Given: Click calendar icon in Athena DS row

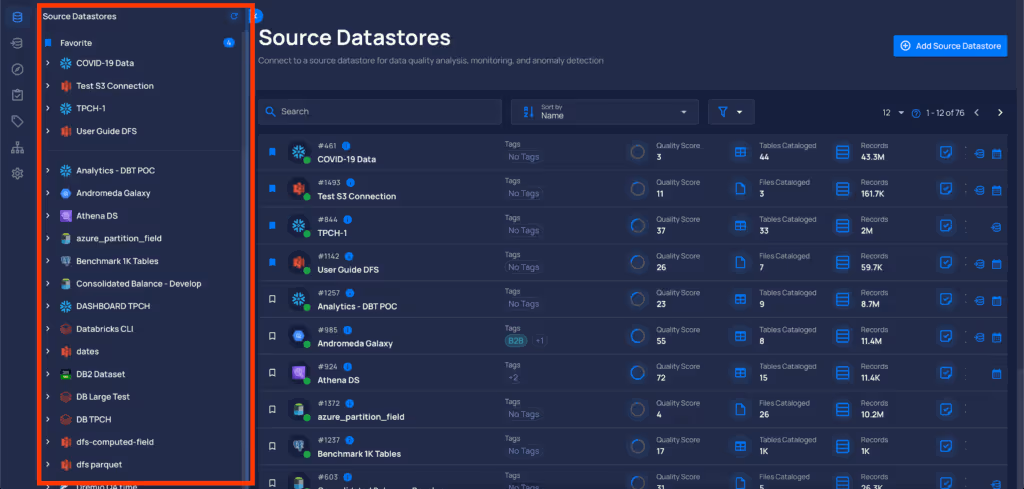Looking at the screenshot, I should [x=997, y=375].
